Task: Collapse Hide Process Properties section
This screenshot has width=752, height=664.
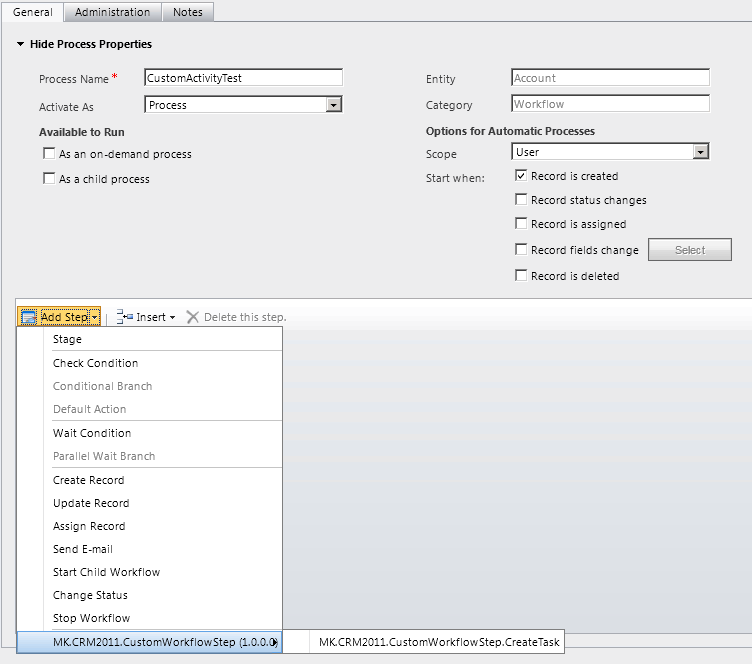Action: pos(21,44)
